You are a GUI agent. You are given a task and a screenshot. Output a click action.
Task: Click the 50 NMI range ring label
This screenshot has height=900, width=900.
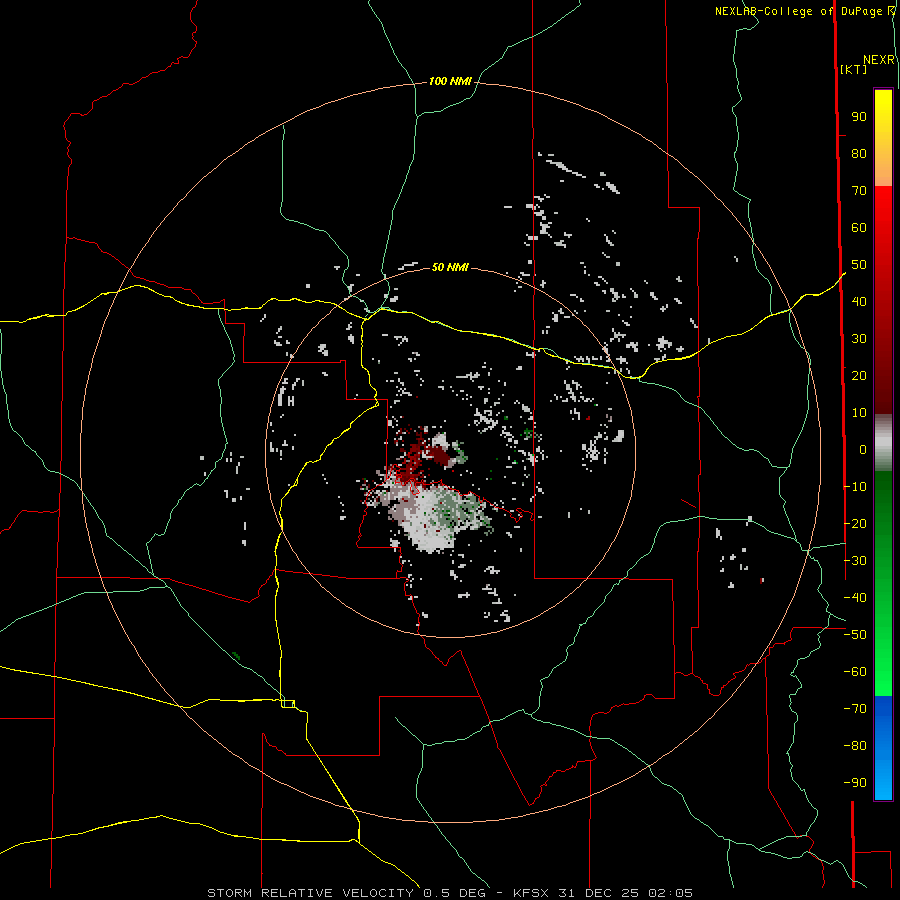click(450, 267)
